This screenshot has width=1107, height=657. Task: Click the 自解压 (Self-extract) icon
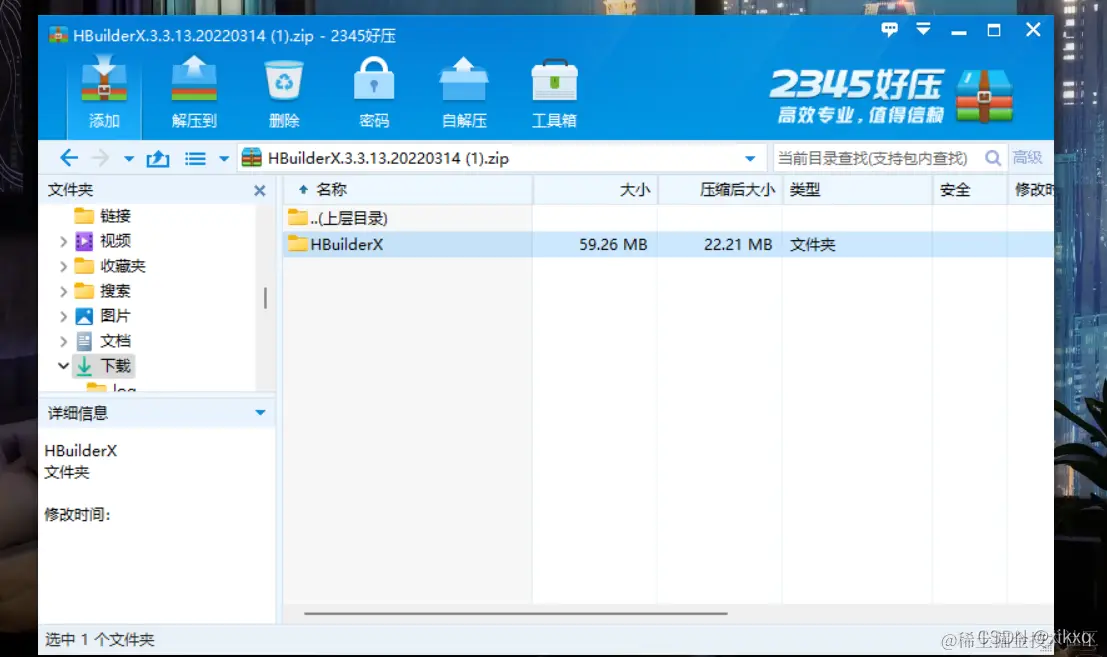pyautogui.click(x=464, y=92)
